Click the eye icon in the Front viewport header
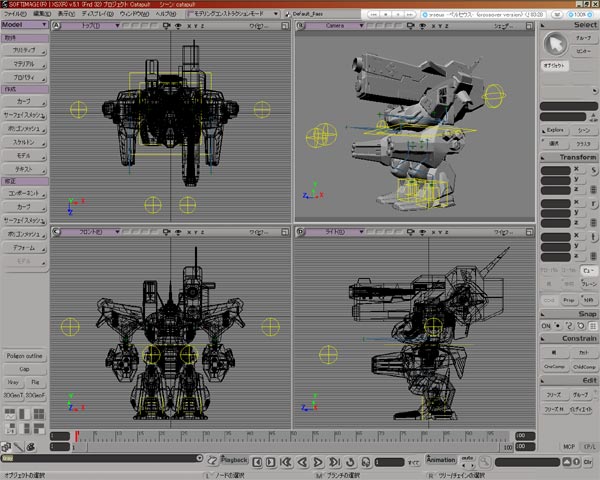The width and height of the screenshot is (600, 480). click(178, 232)
